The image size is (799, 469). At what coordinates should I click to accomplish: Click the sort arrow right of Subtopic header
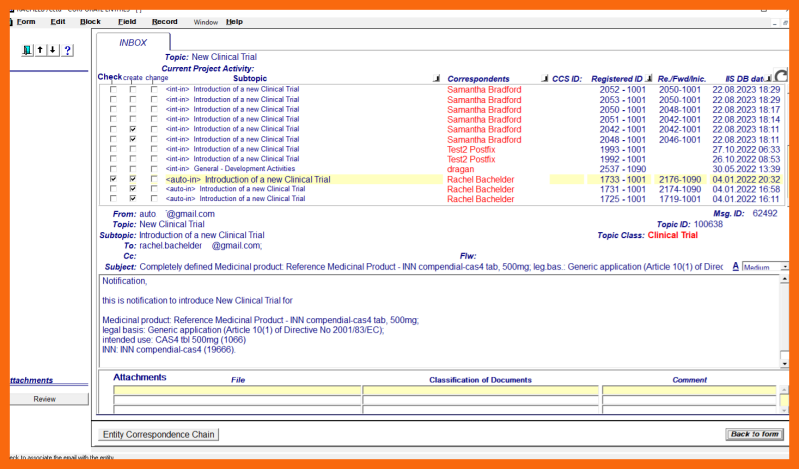point(435,78)
